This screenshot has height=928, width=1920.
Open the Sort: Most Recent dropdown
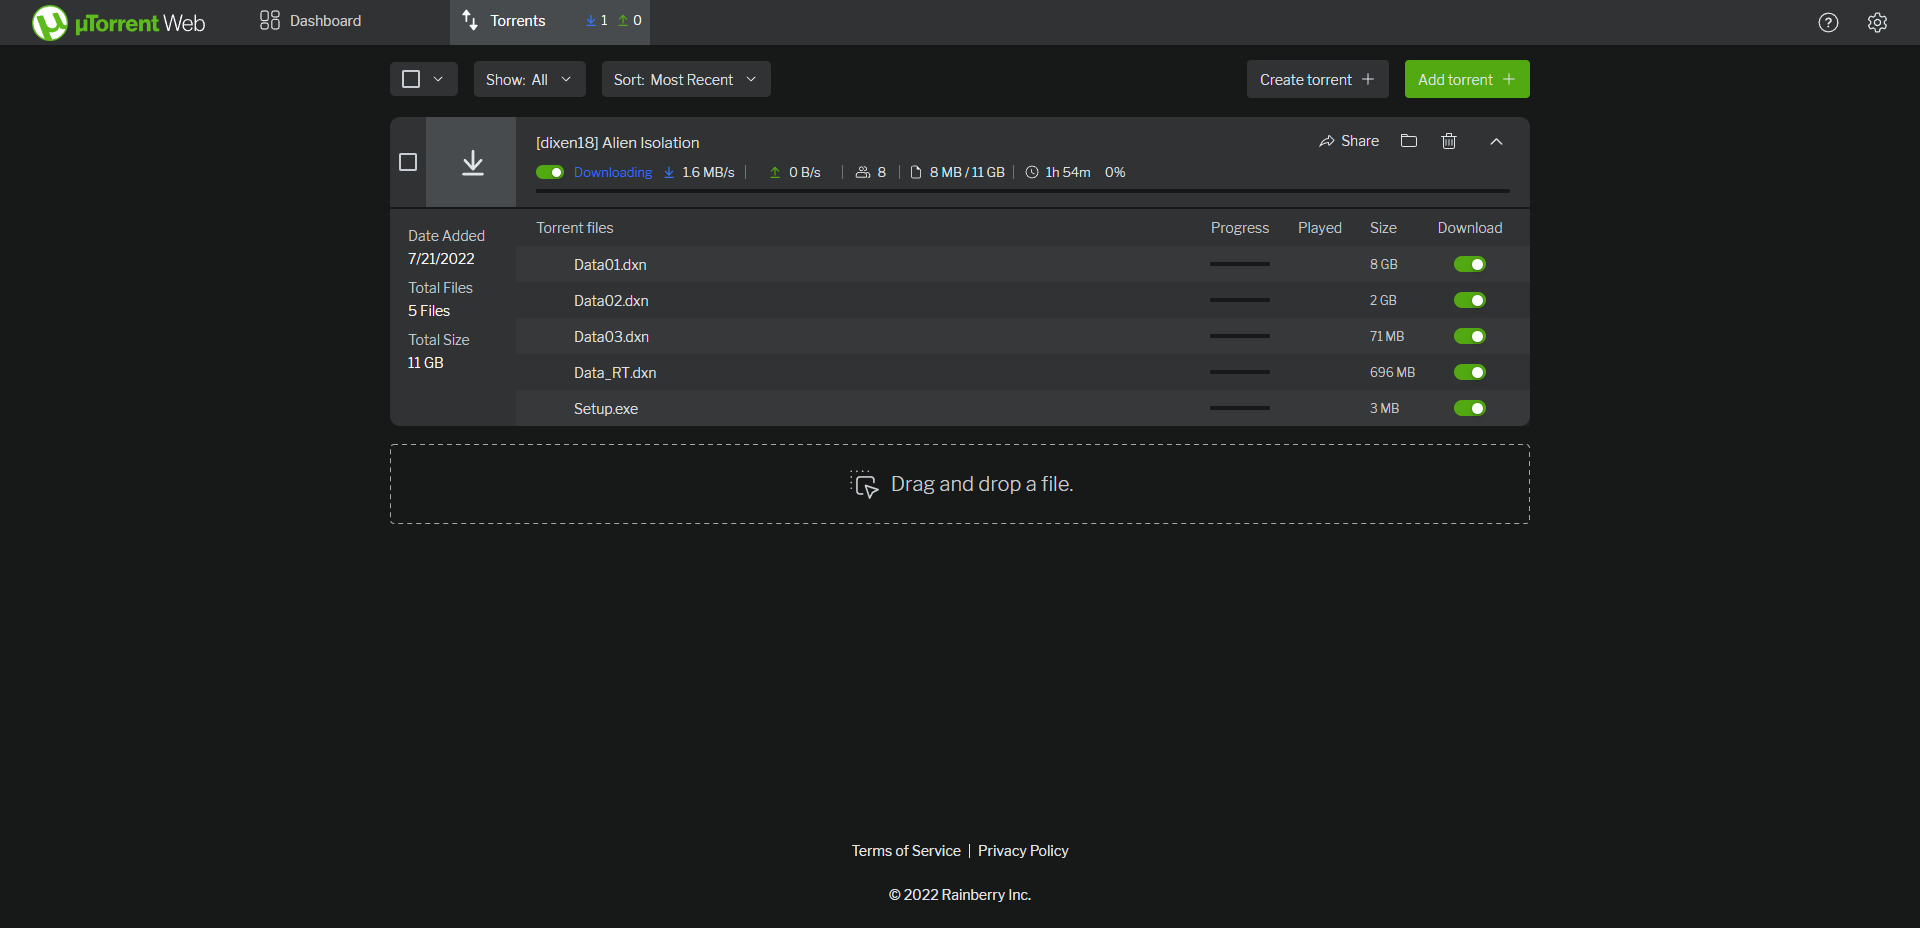686,79
